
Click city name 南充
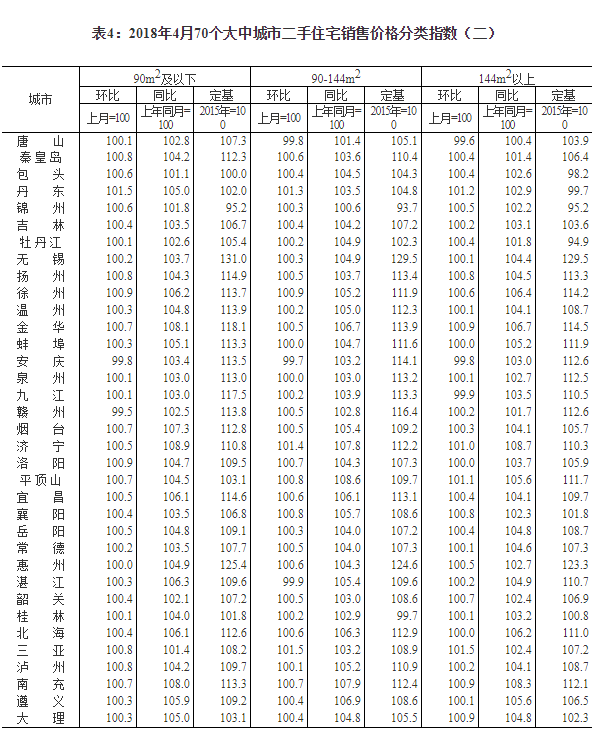point(40,684)
